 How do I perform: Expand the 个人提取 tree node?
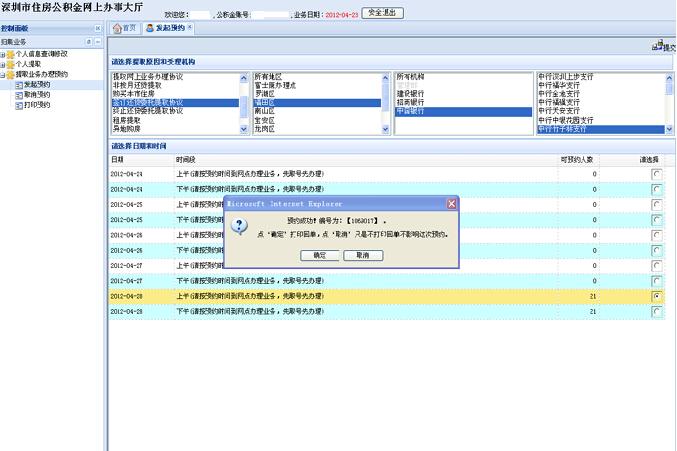tap(4, 63)
